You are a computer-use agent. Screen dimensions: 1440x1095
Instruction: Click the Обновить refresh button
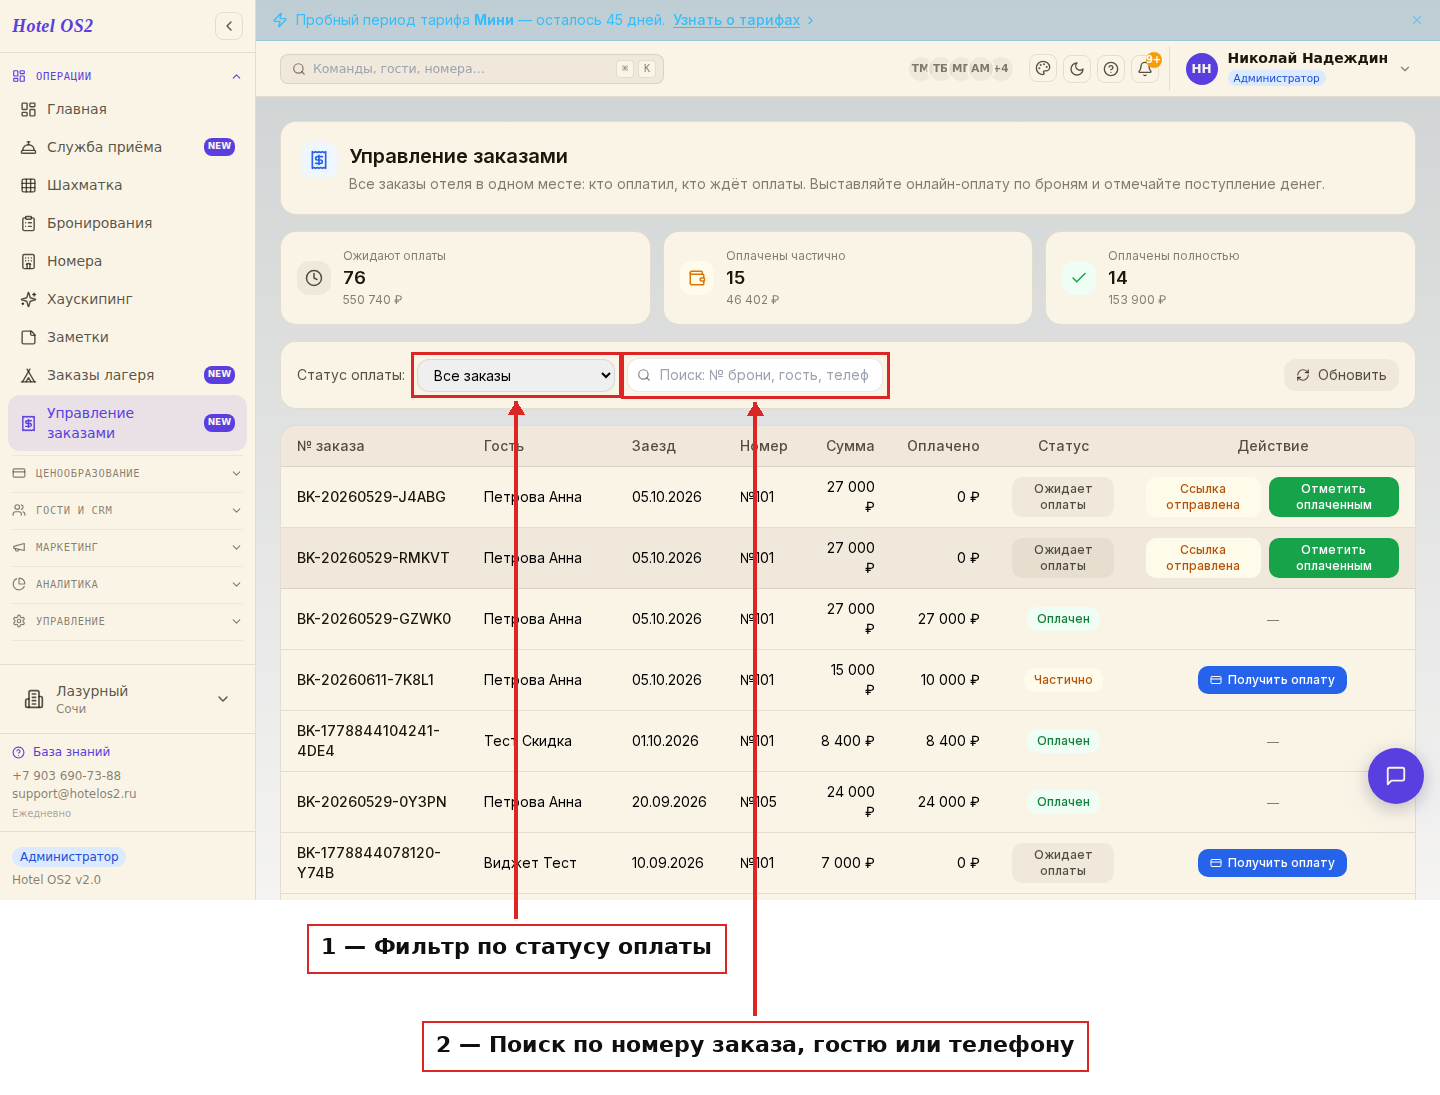click(1341, 375)
